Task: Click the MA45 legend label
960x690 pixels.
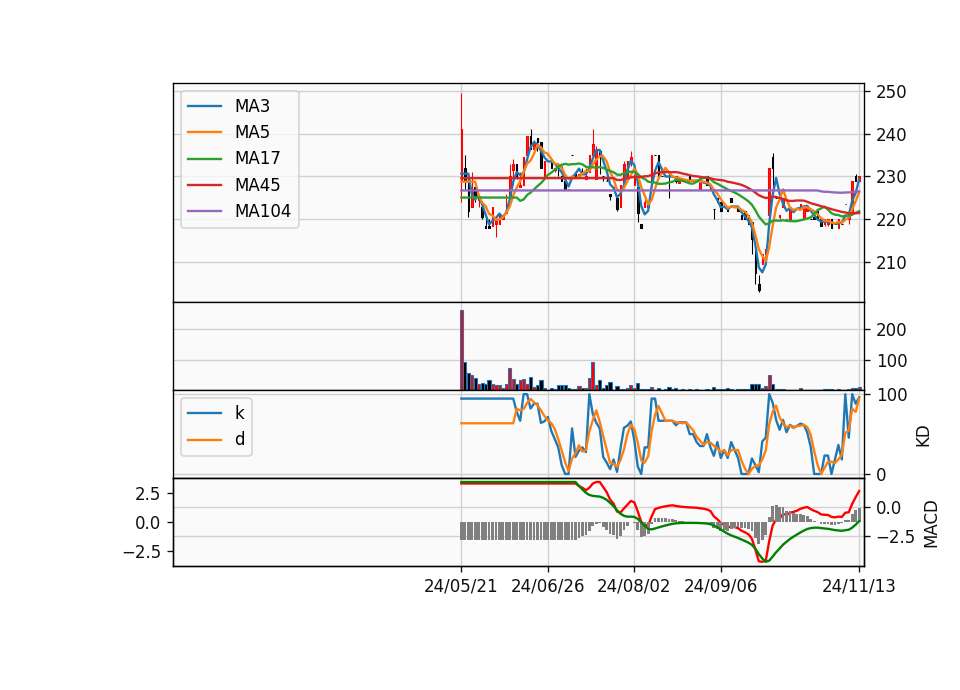Action: click(x=257, y=185)
